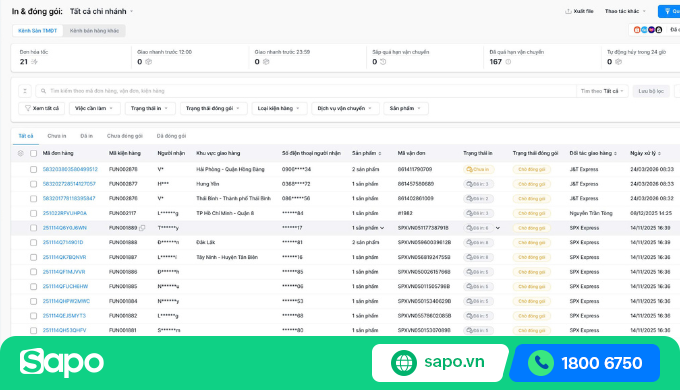The width and height of the screenshot is (680, 390).
Task: Switch to Kênh Sàn TMĐT tab
Action: click(x=38, y=31)
